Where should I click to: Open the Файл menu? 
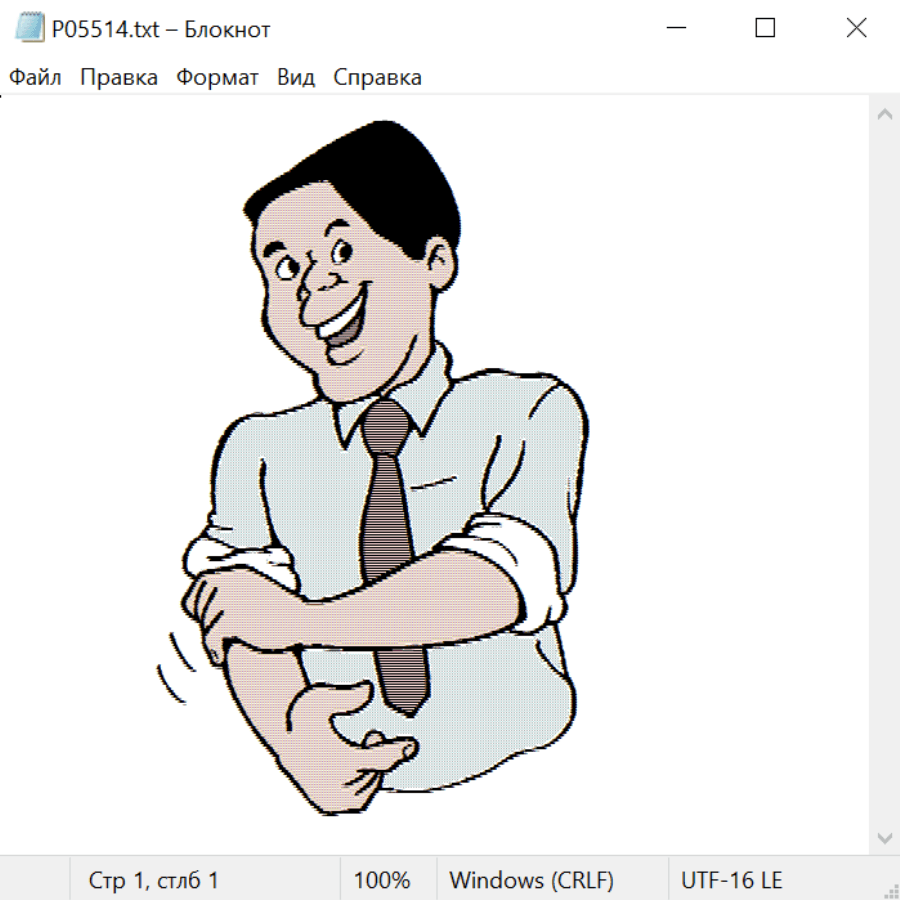pyautogui.click(x=35, y=78)
